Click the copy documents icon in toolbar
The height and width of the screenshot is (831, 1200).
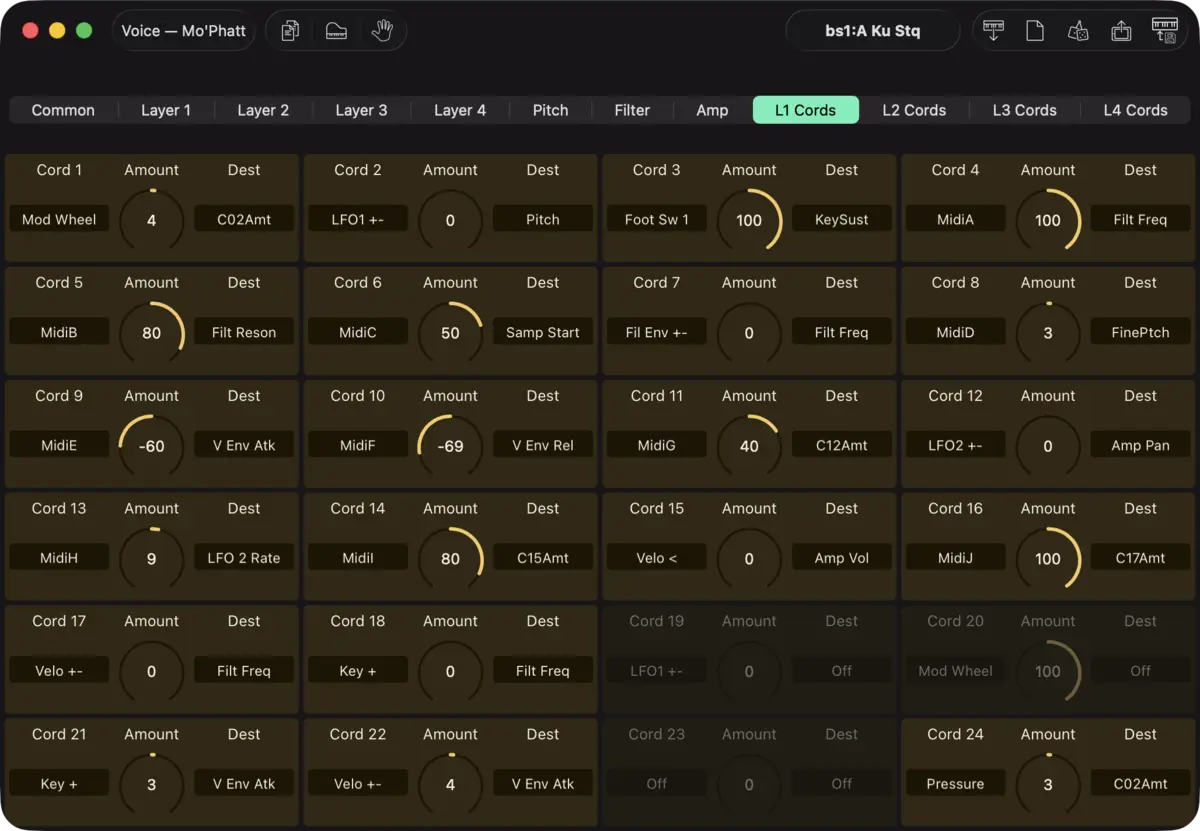pos(290,31)
